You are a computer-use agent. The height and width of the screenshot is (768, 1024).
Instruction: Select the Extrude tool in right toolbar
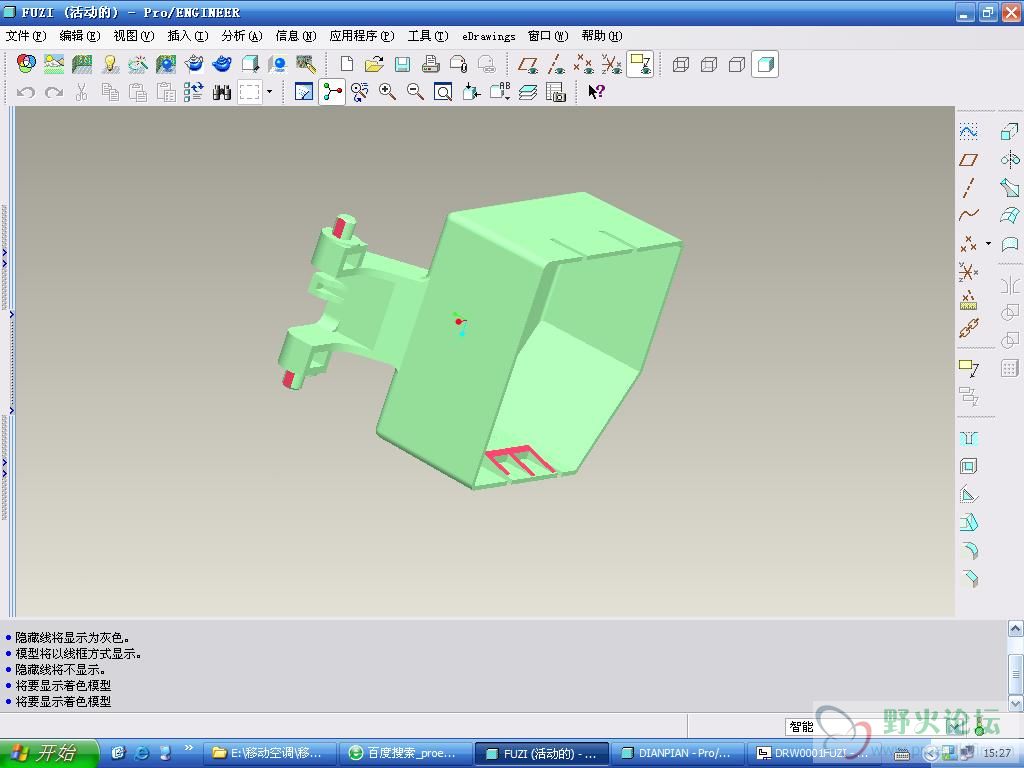[1010, 132]
